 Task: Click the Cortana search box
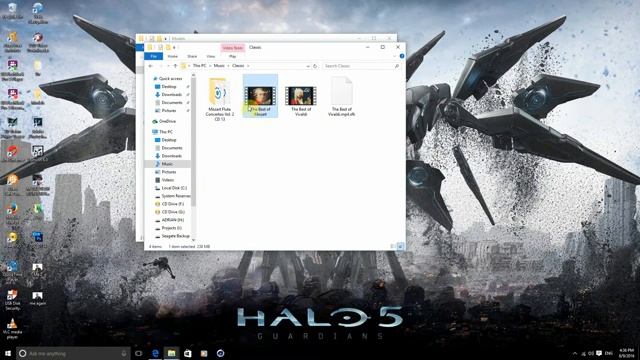coord(73,353)
